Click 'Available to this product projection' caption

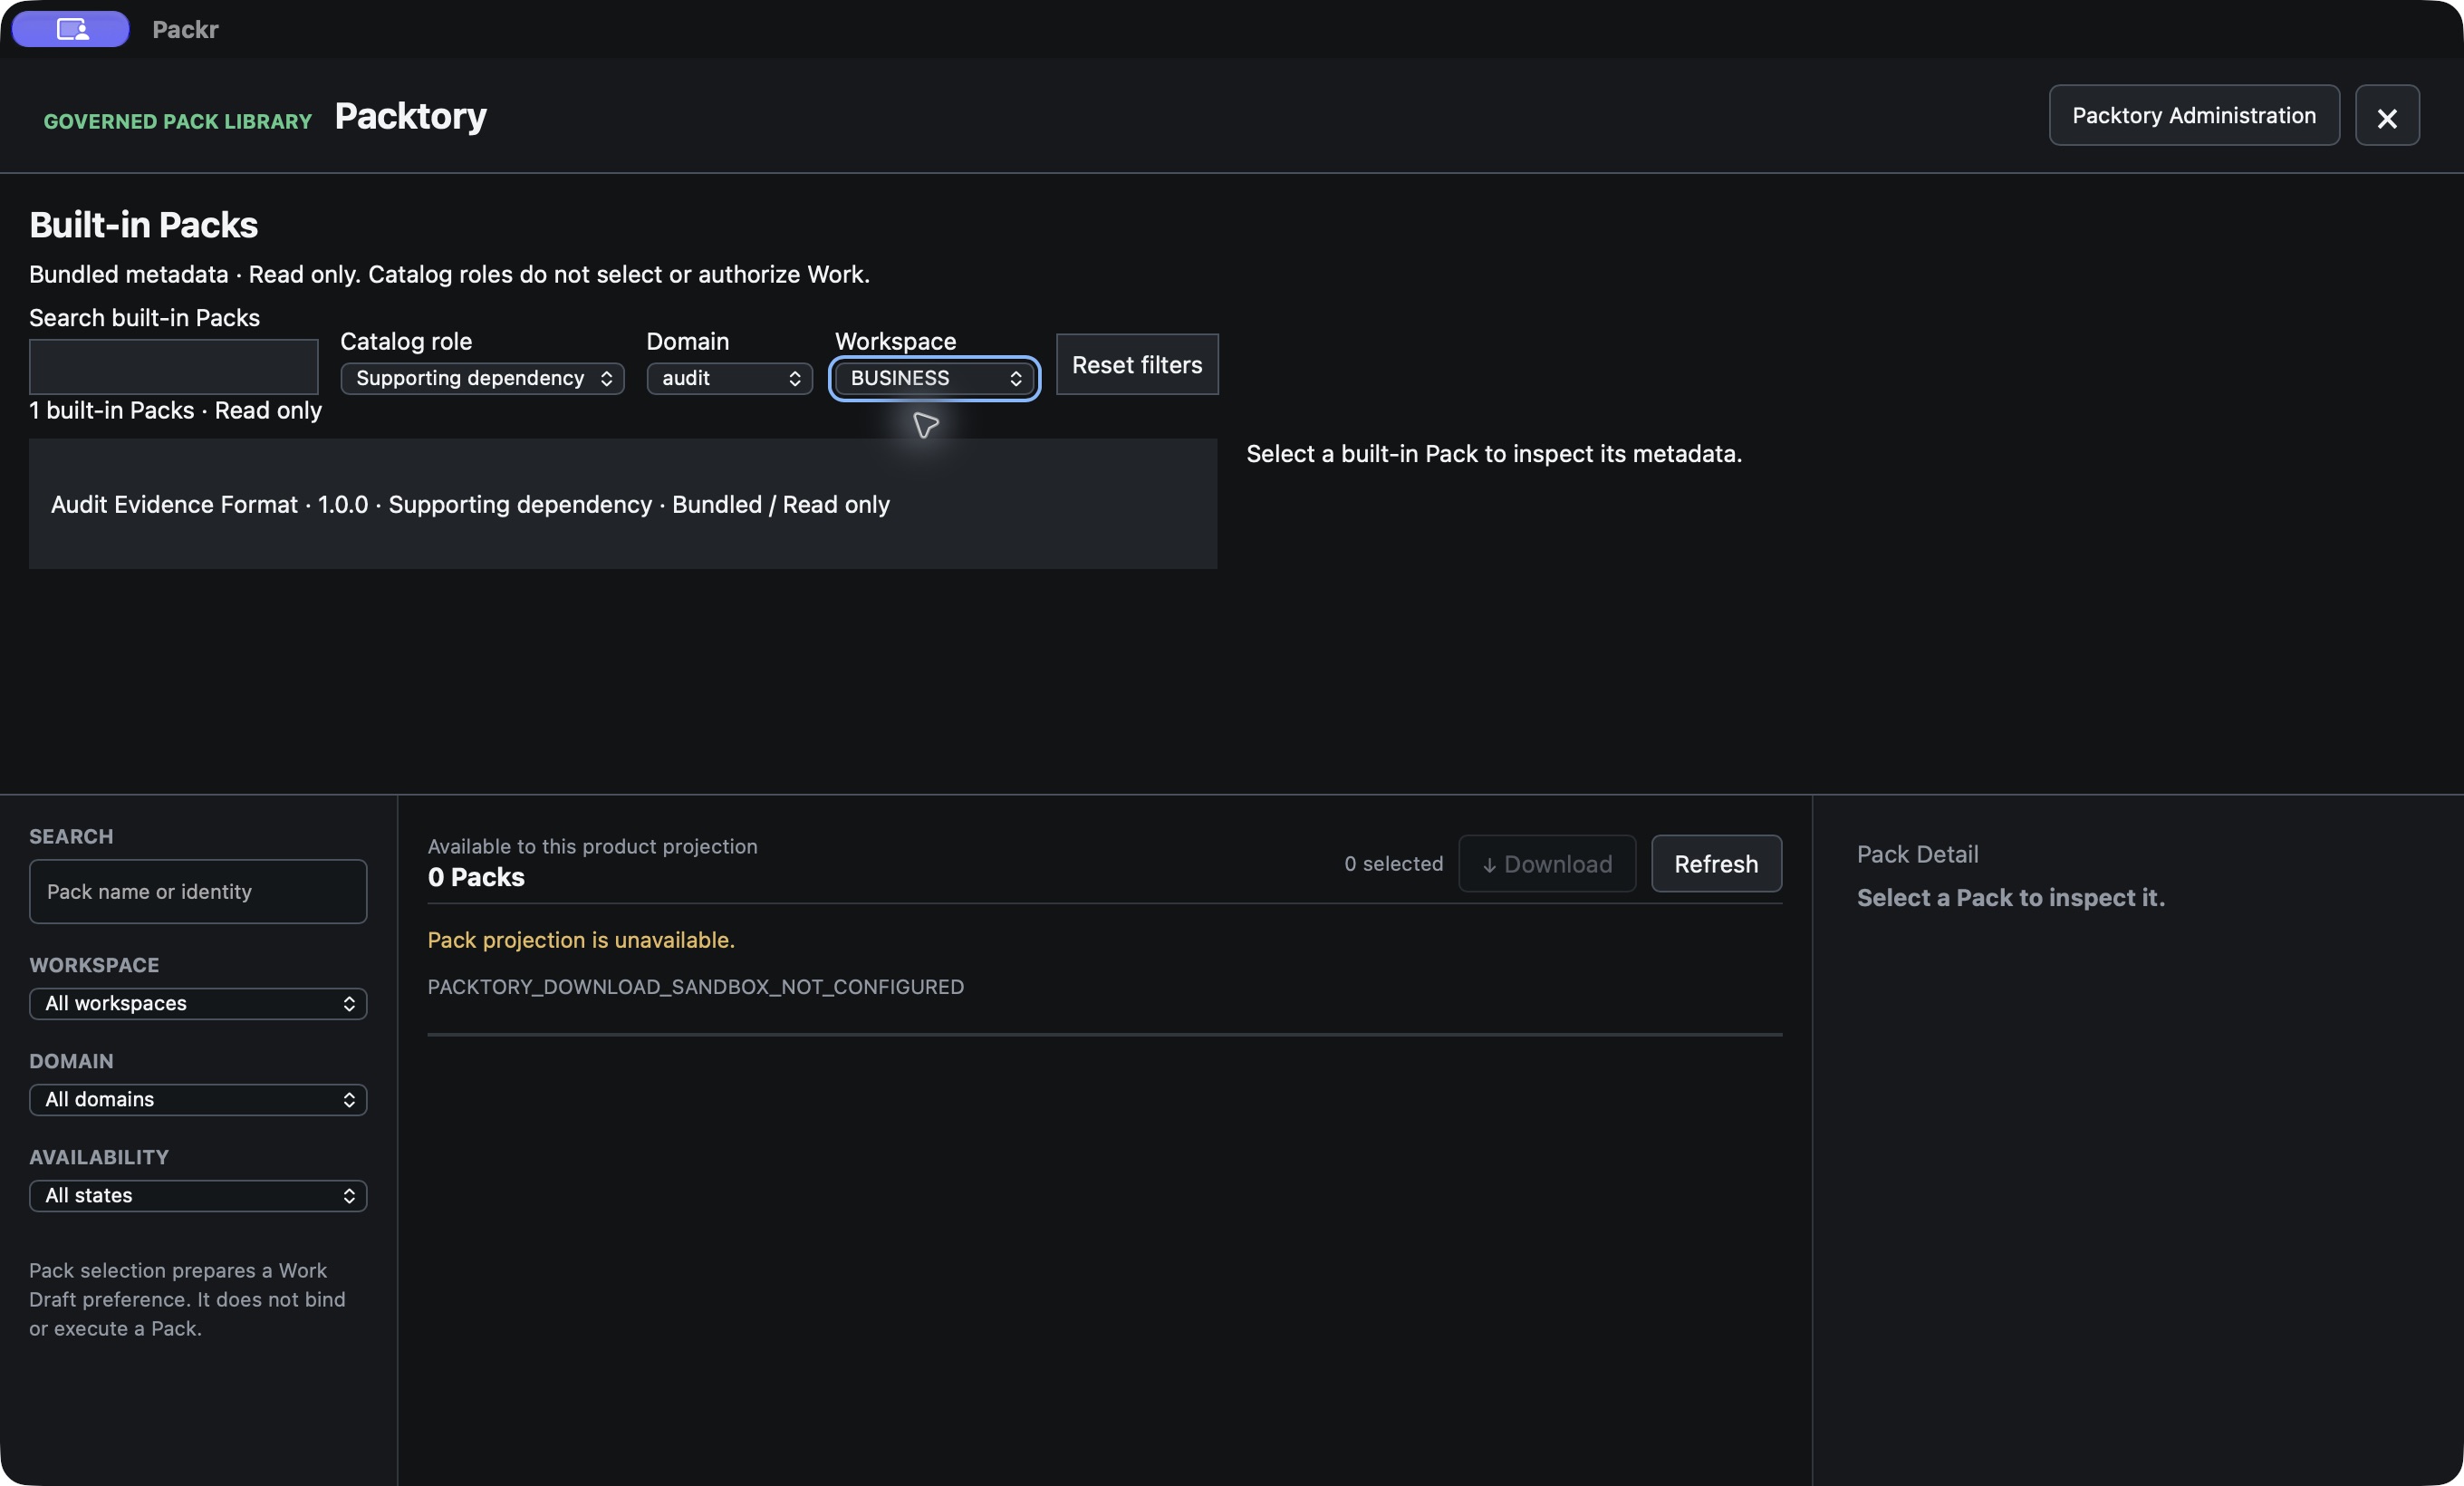click(592, 846)
